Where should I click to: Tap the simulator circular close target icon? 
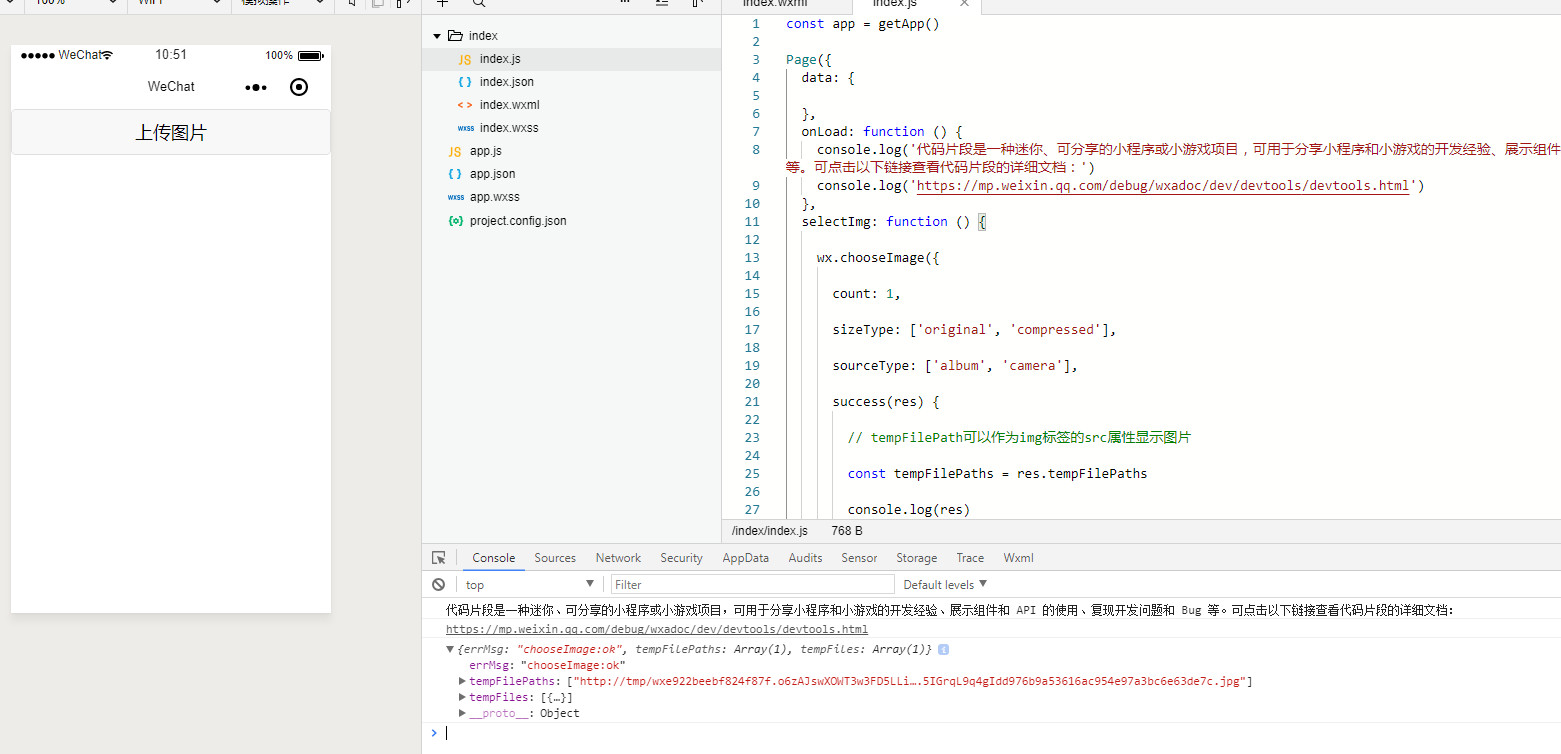pyautogui.click(x=298, y=87)
